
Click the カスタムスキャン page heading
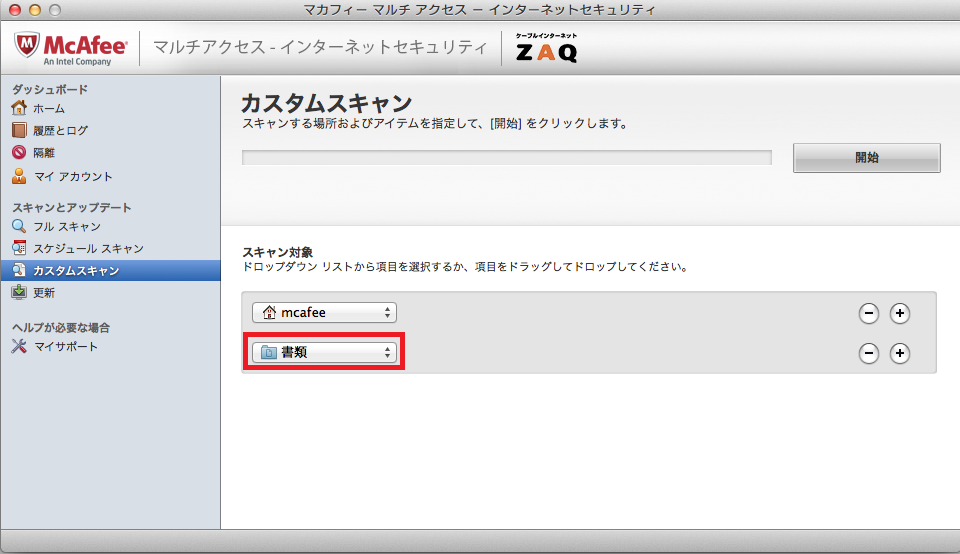coord(327,102)
